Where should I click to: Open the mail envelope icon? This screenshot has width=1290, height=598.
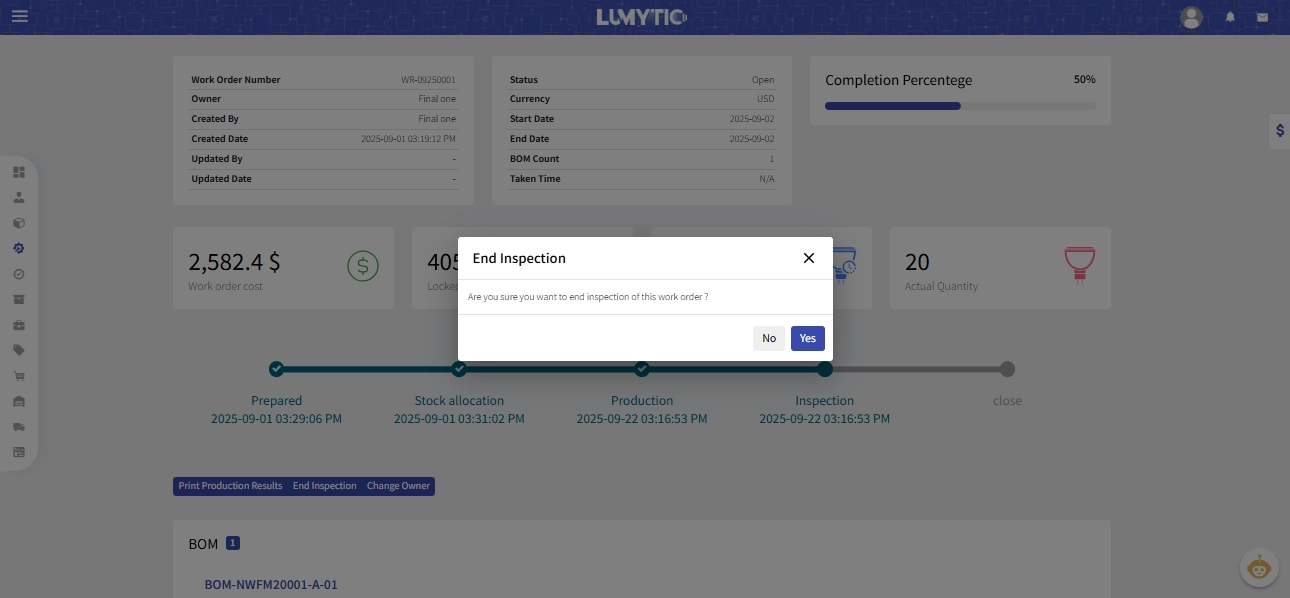point(1262,17)
